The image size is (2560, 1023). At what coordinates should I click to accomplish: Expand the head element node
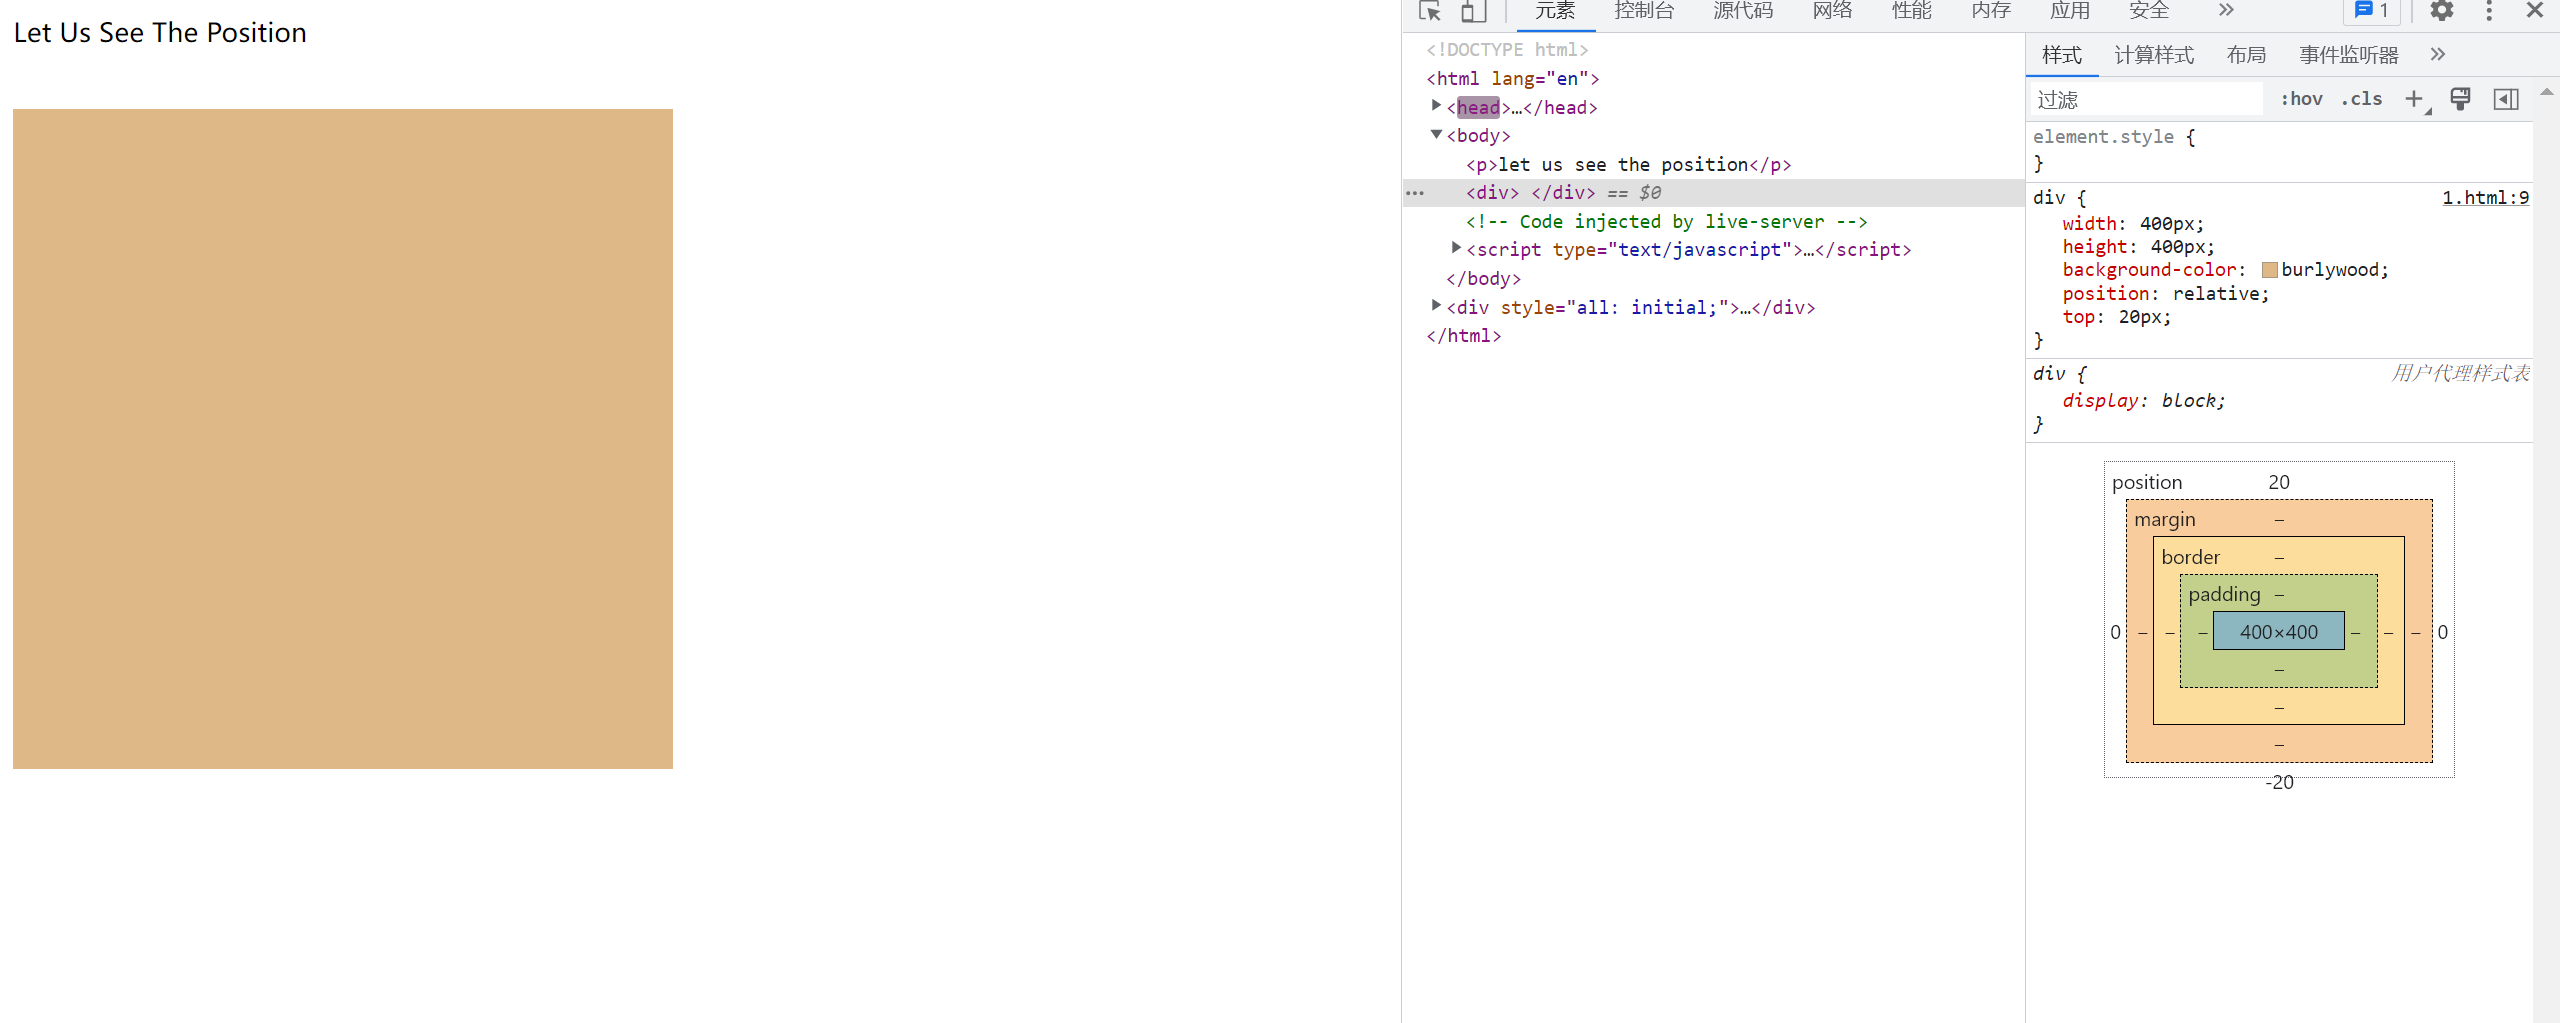(x=1437, y=106)
